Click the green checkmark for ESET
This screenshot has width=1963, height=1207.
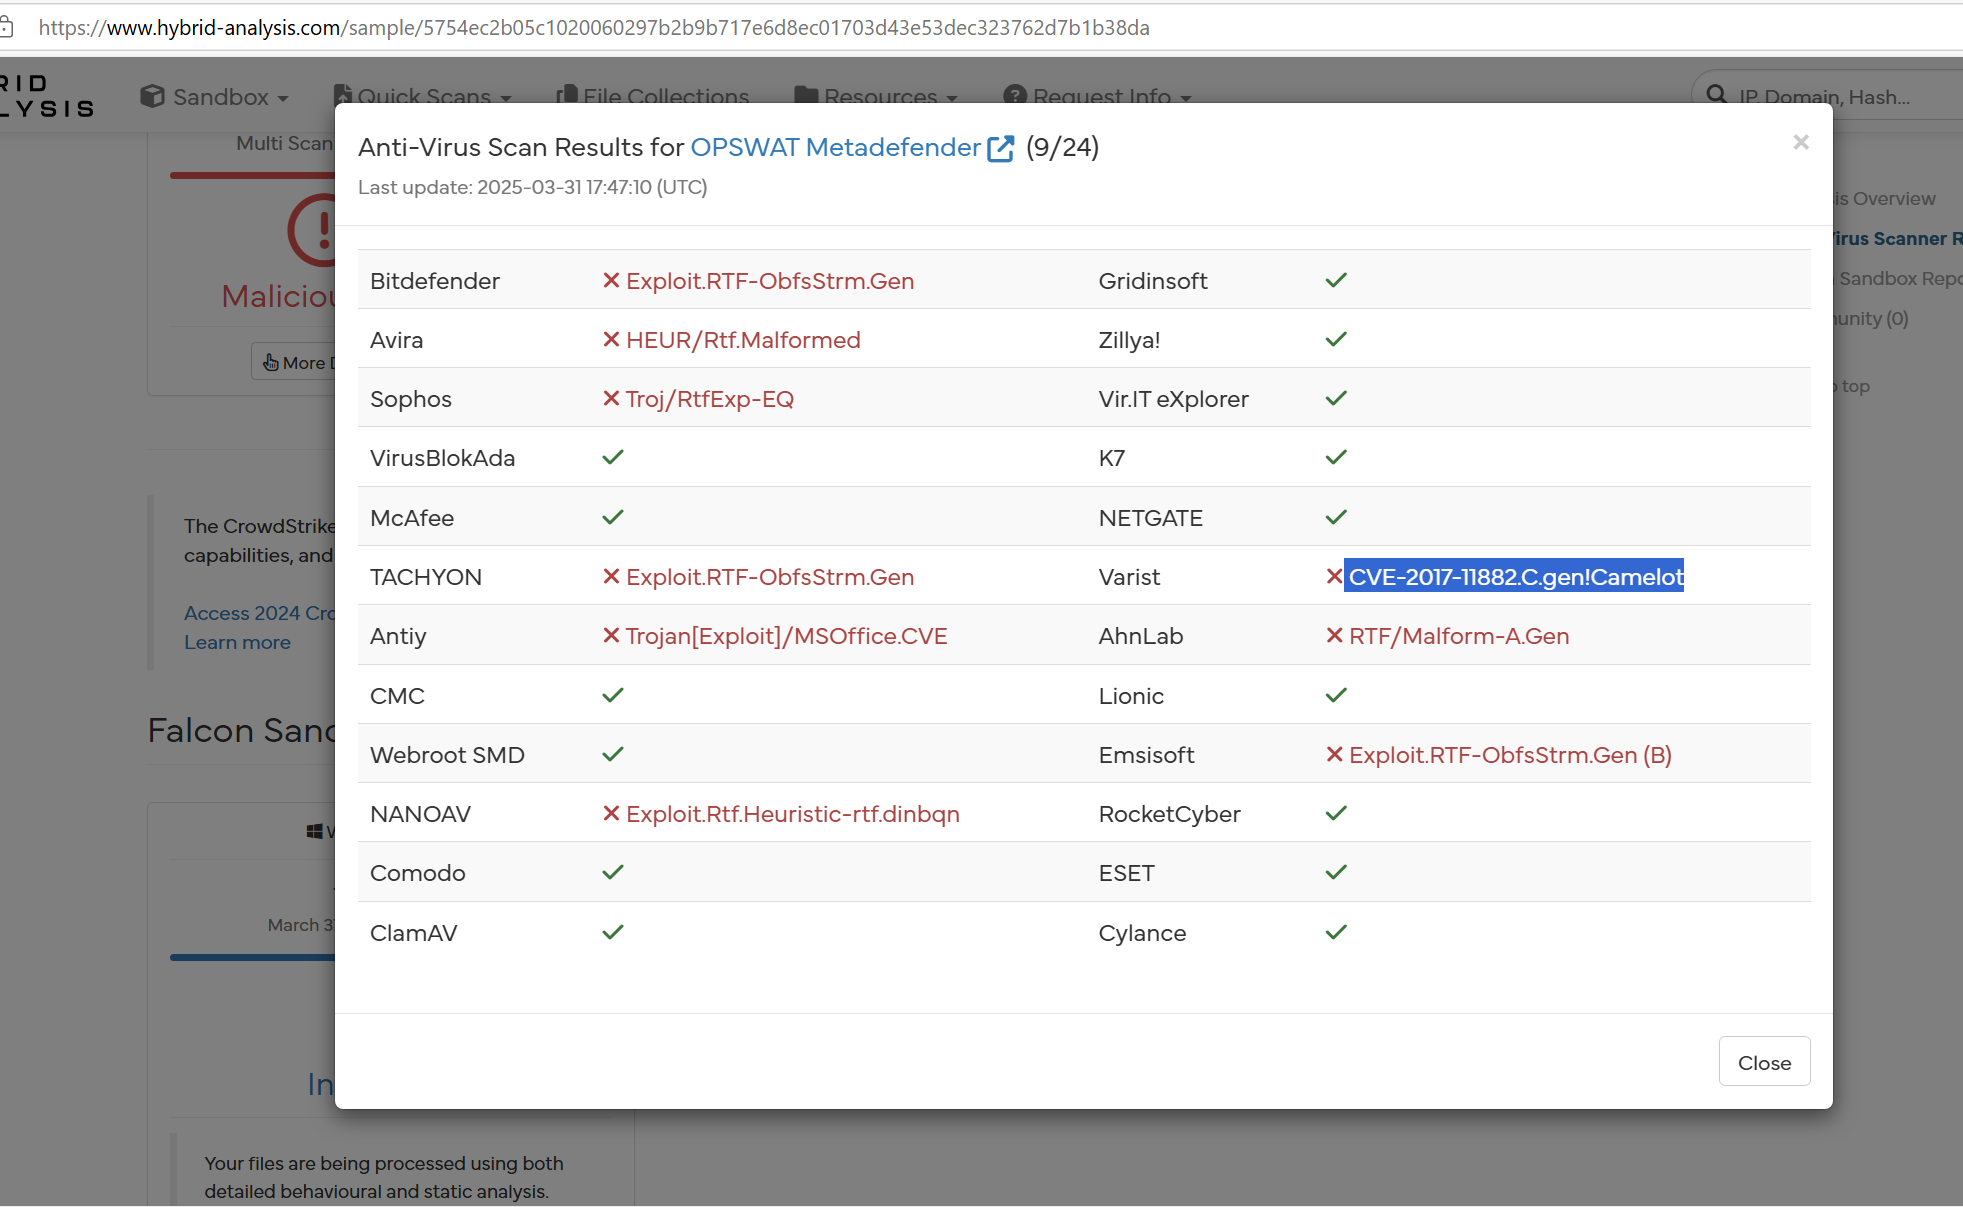[x=1336, y=873]
